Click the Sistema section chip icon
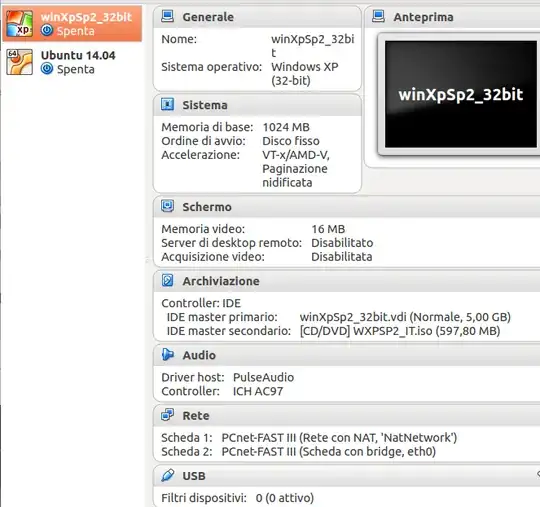 (x=168, y=104)
